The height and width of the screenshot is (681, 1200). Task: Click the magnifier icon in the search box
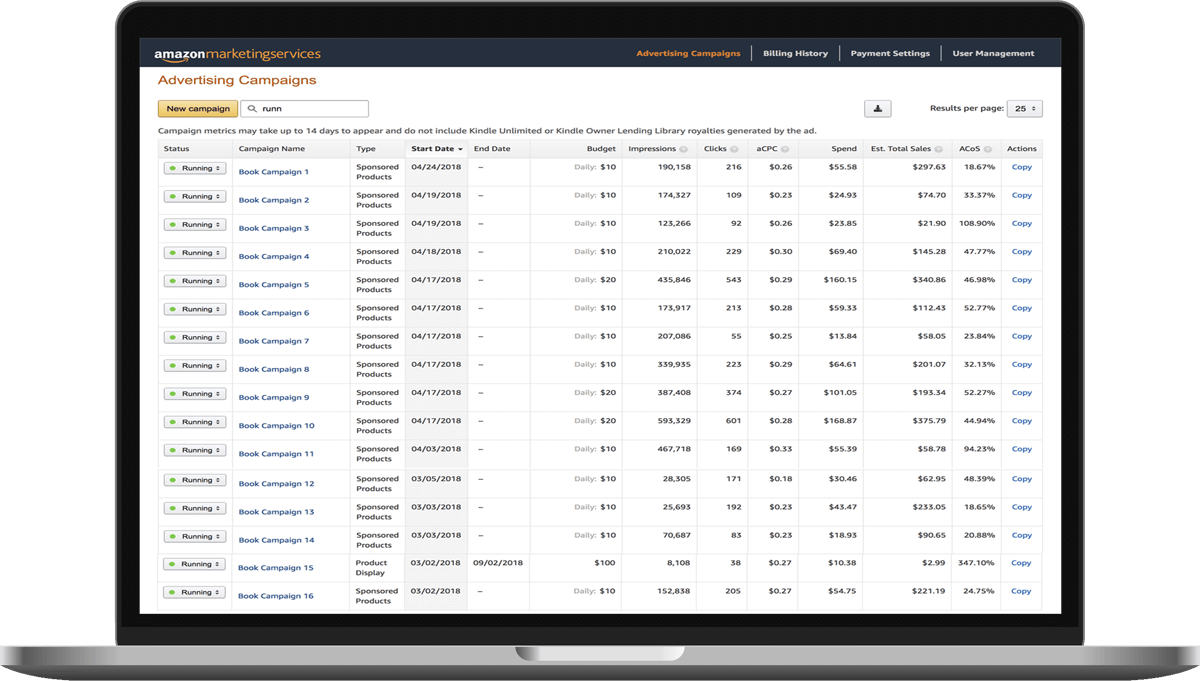[254, 108]
